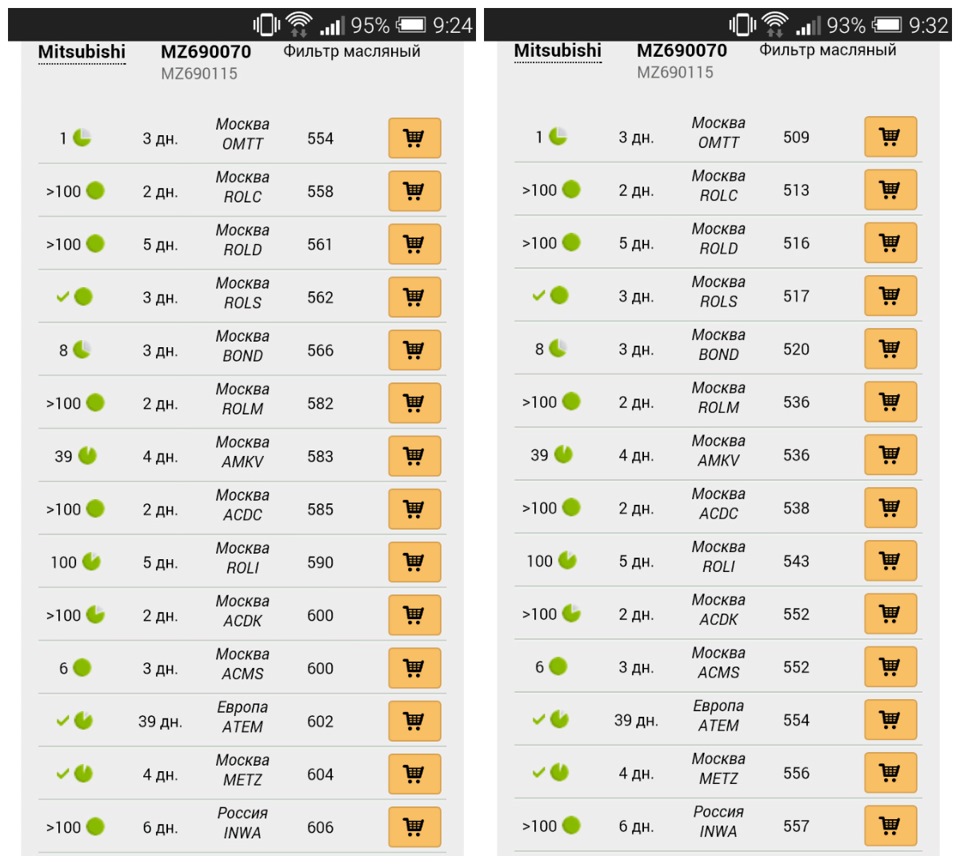The image size is (960, 864).
Task: Click checkmark availability icon on ROLS 517 row
Action: point(538,296)
